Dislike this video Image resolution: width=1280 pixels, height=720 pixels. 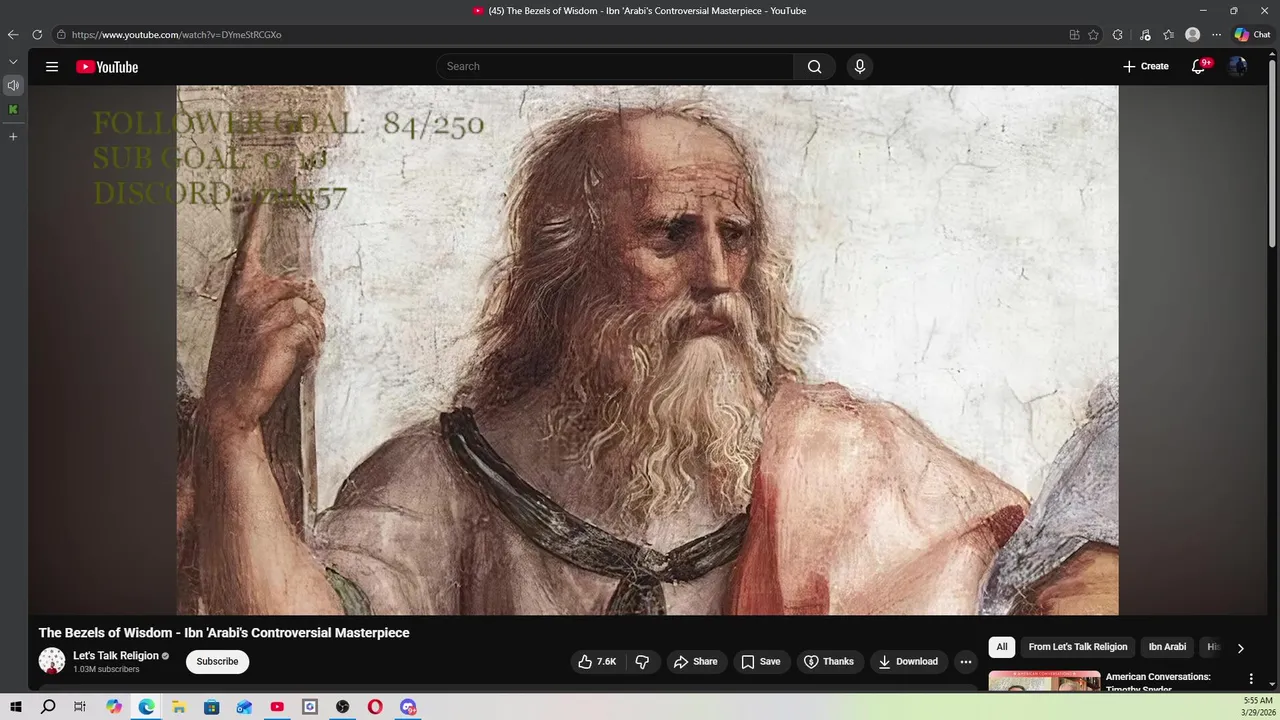click(642, 662)
